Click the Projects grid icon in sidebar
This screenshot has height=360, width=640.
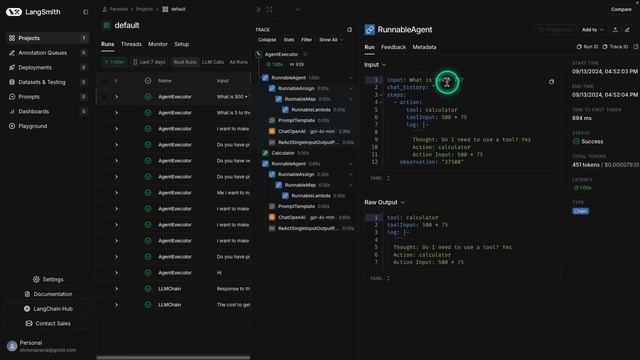click(x=12, y=38)
